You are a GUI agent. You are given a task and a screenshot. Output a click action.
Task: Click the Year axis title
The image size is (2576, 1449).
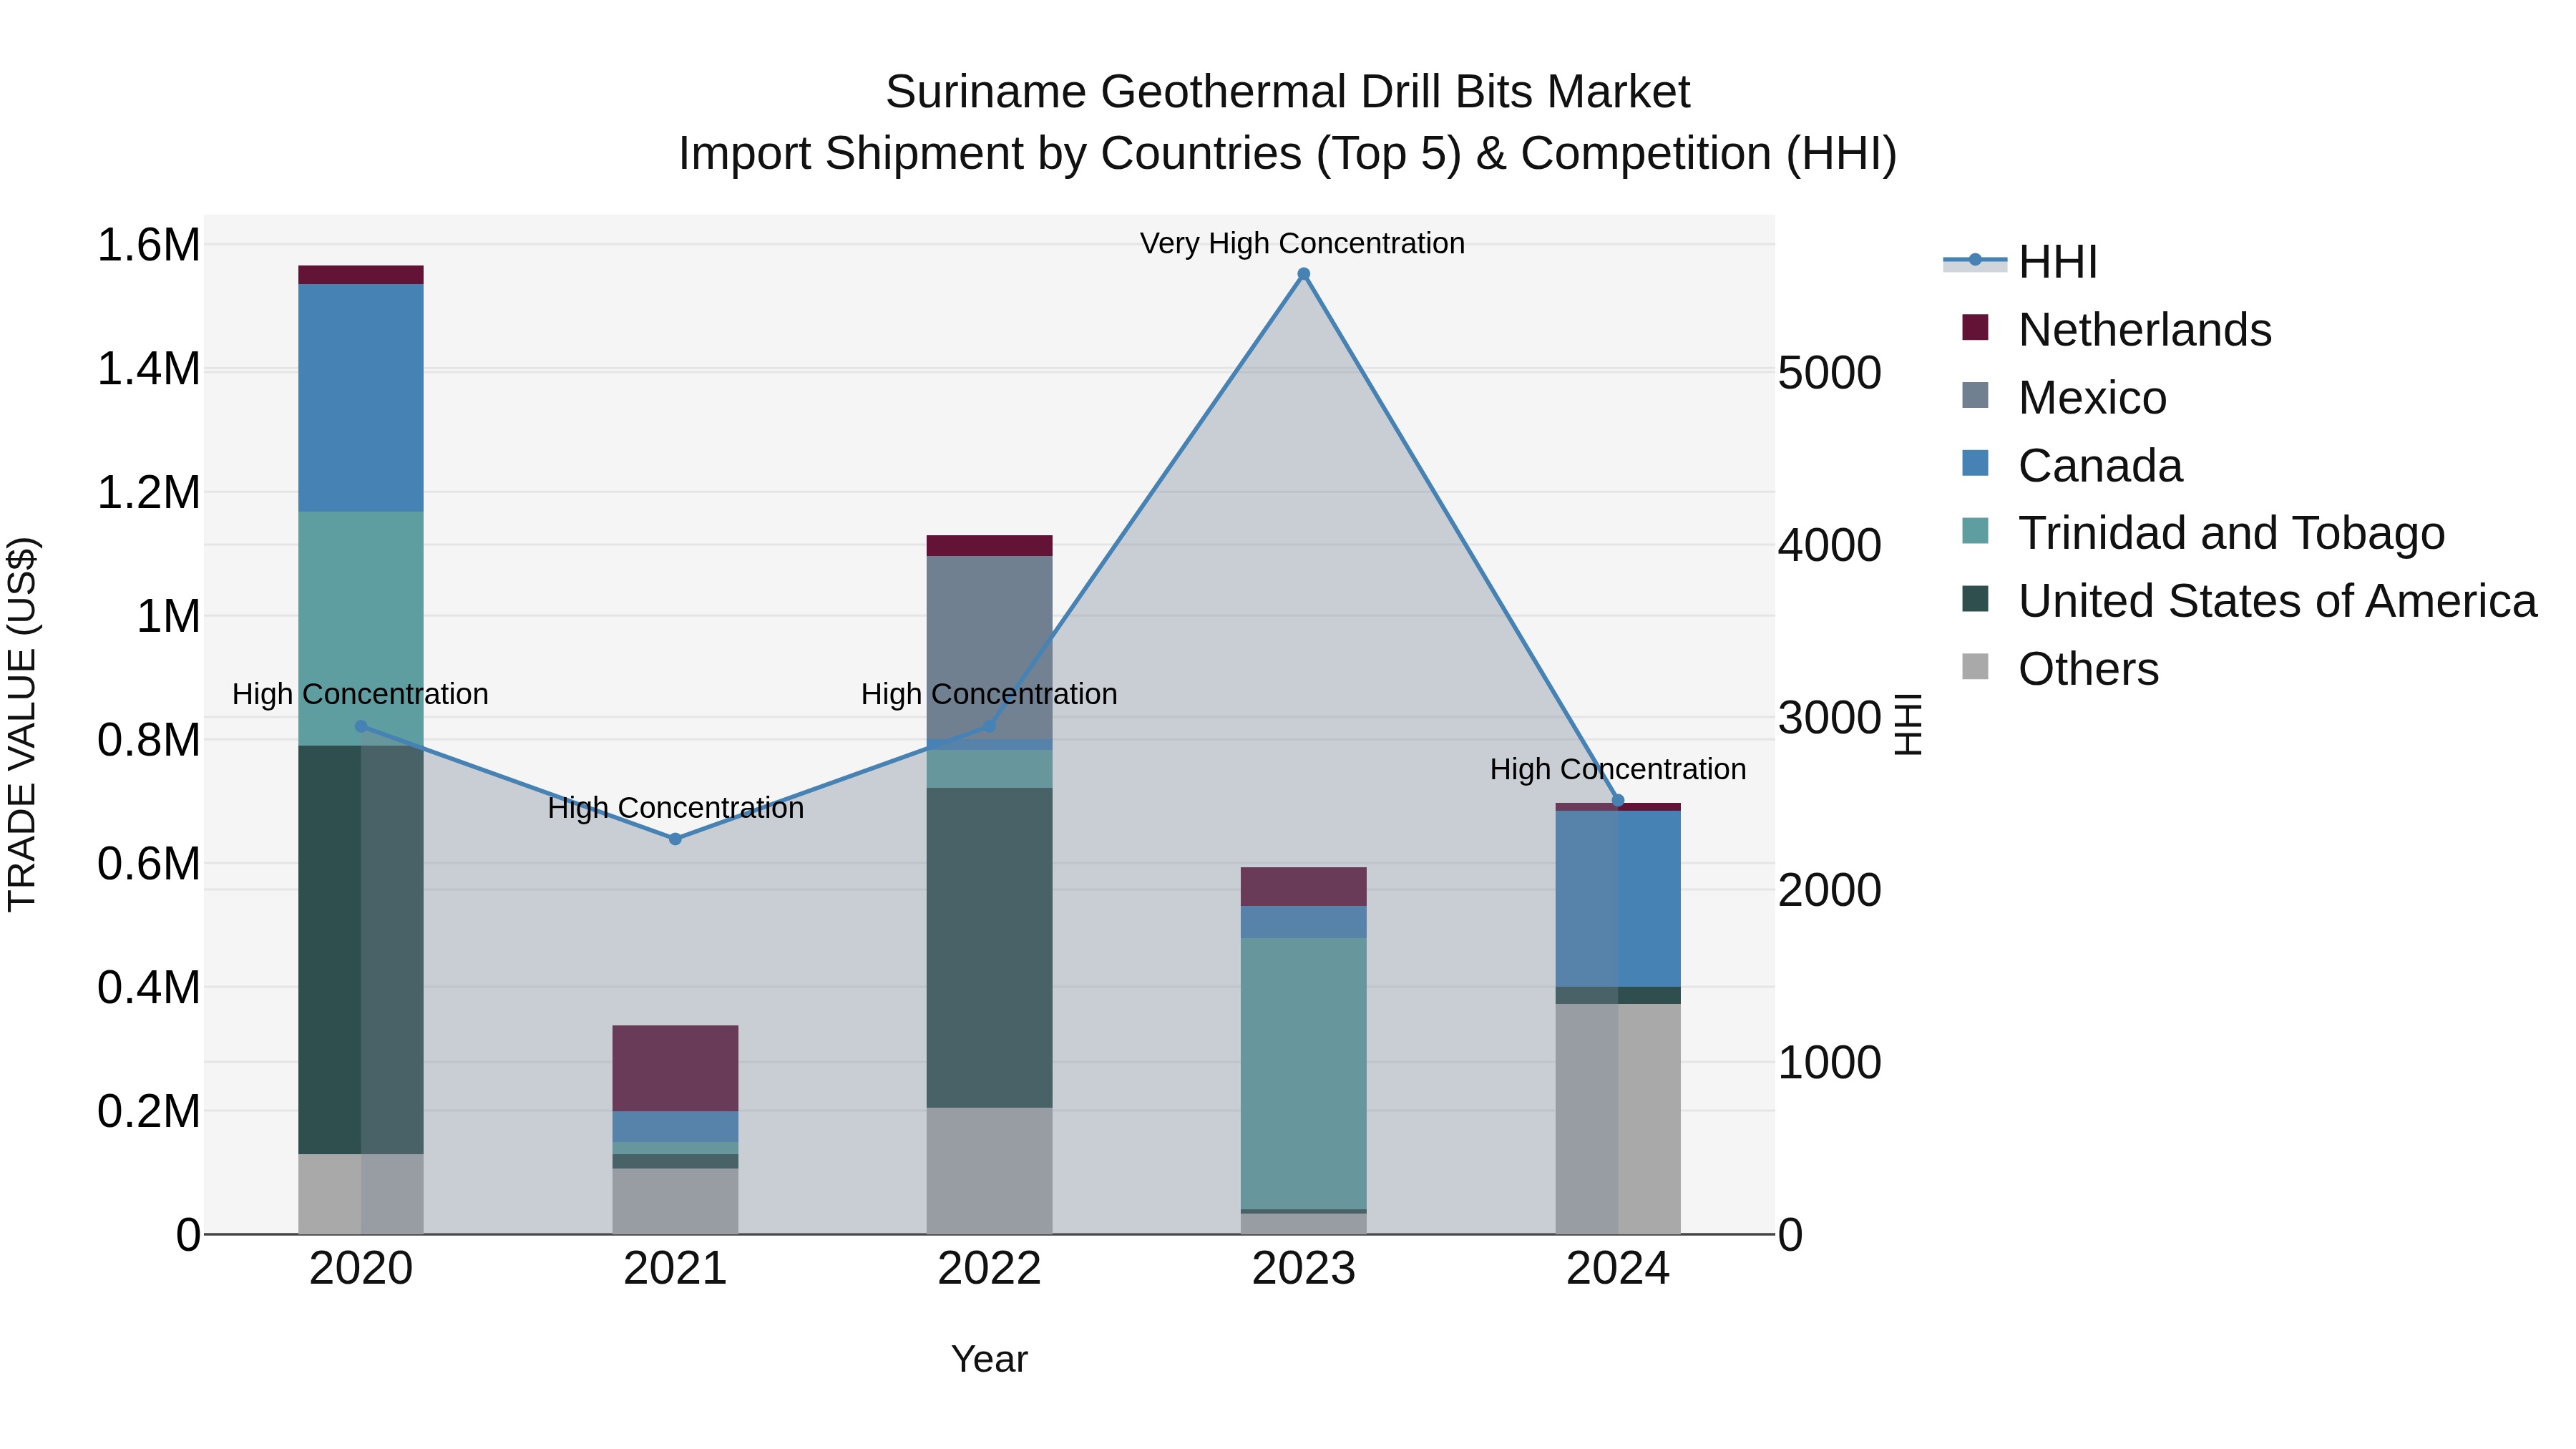pyautogui.click(x=989, y=1359)
